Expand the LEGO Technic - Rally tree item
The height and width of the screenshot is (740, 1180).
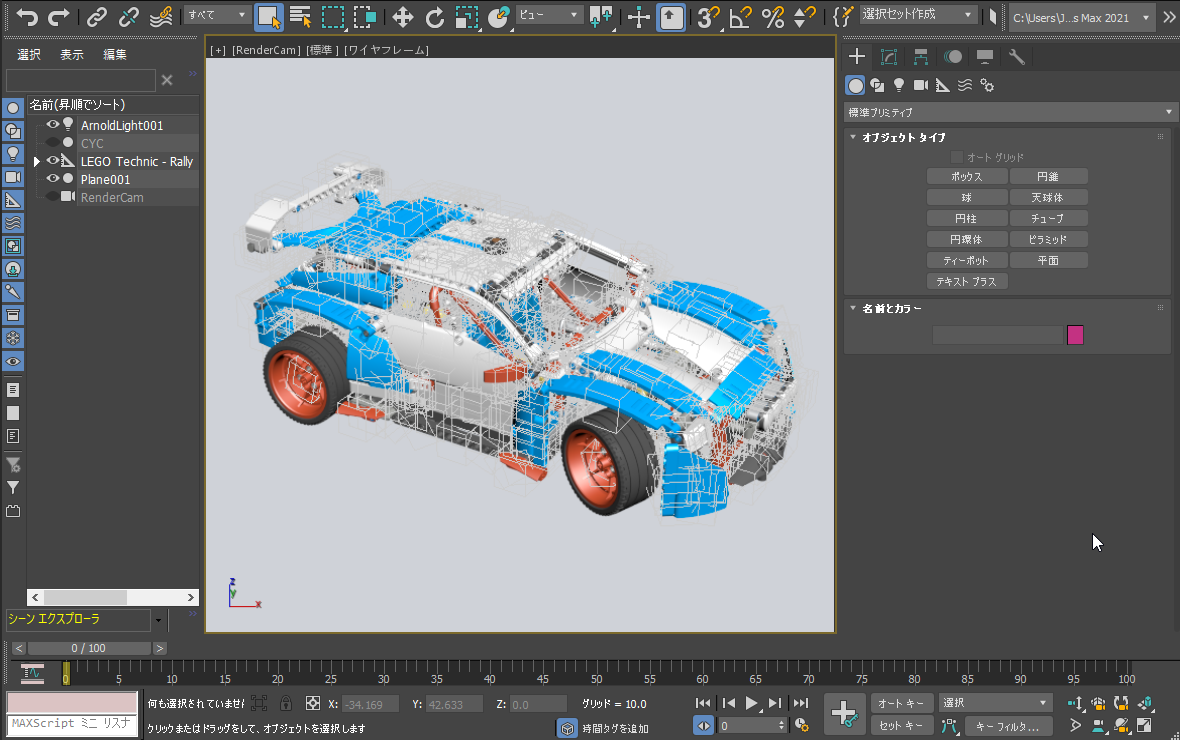37,161
